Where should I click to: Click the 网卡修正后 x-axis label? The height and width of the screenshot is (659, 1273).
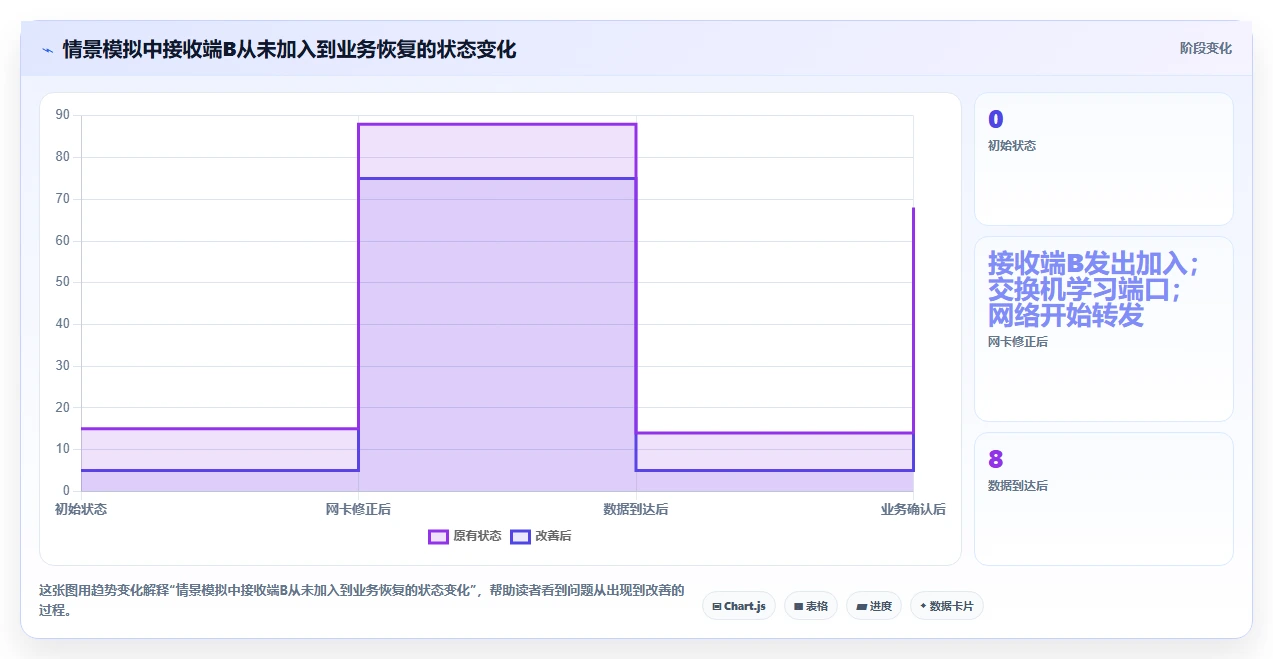pyautogui.click(x=358, y=509)
